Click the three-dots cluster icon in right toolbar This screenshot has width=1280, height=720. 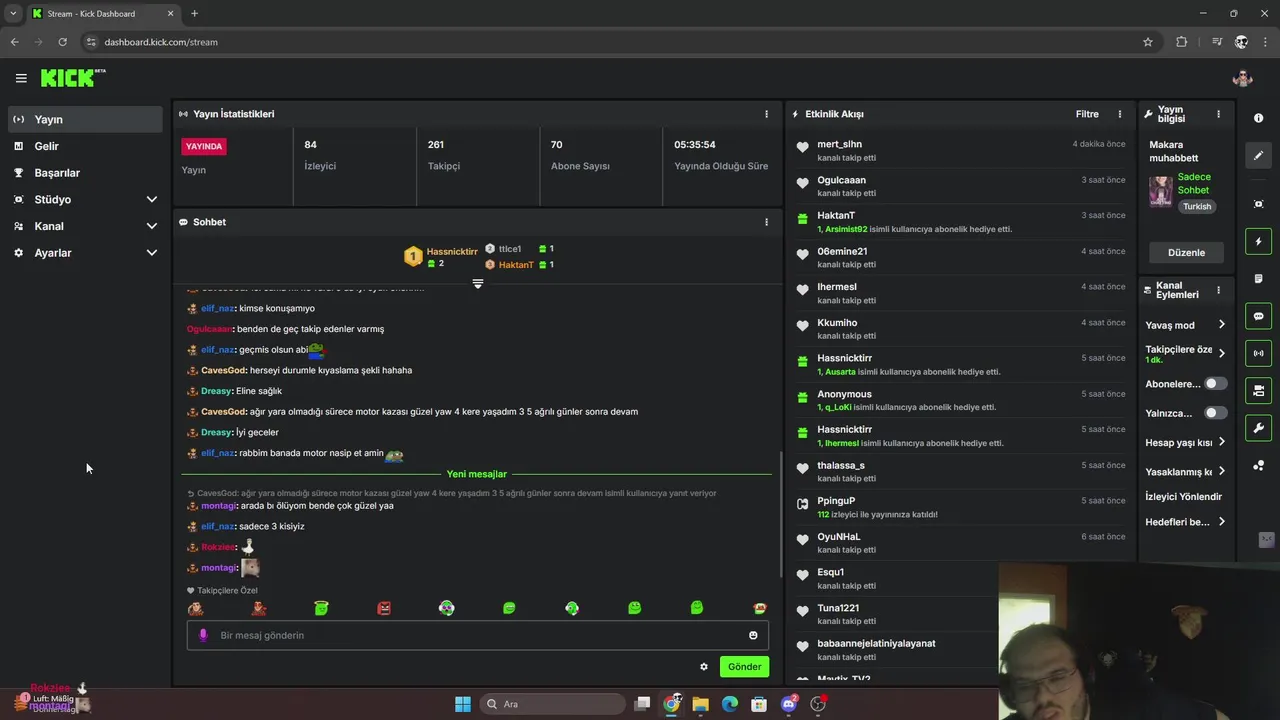(1258, 465)
